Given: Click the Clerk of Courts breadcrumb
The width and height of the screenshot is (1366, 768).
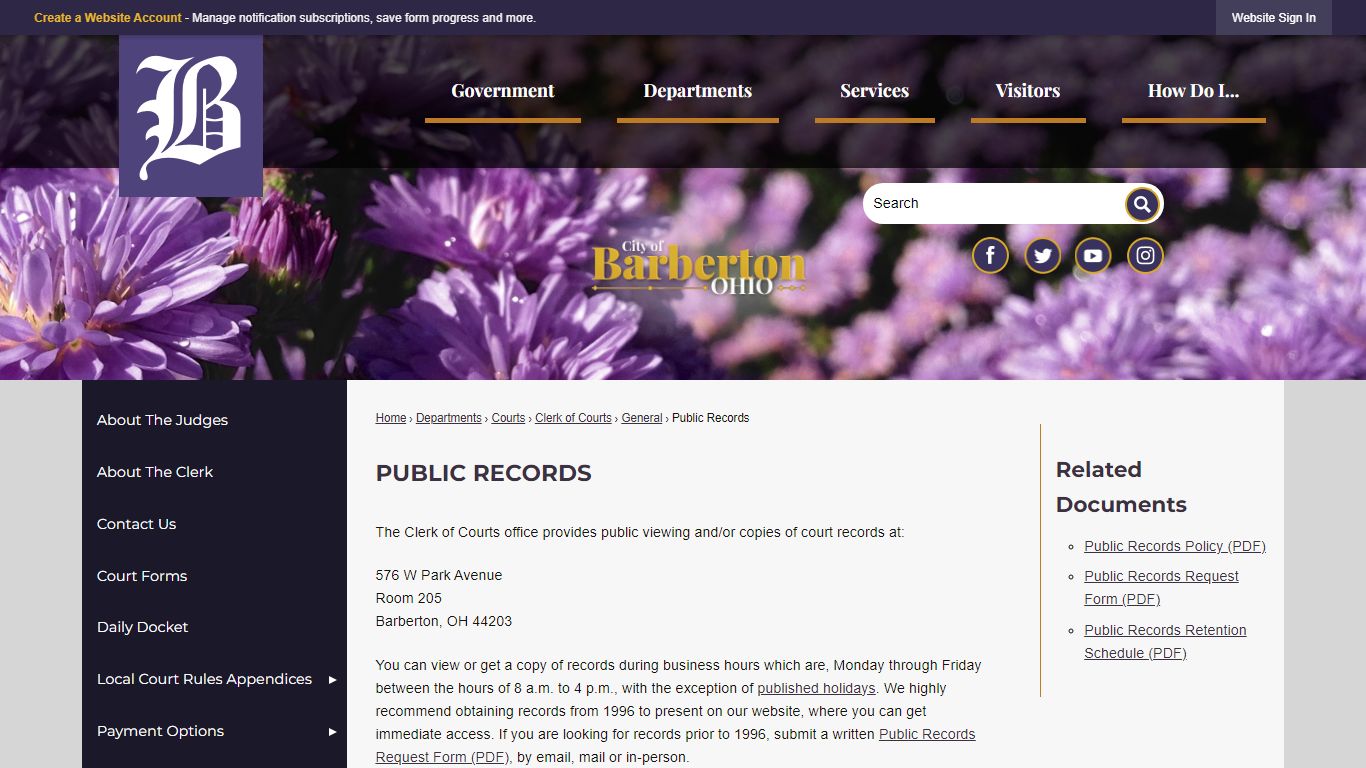Looking at the screenshot, I should point(573,418).
